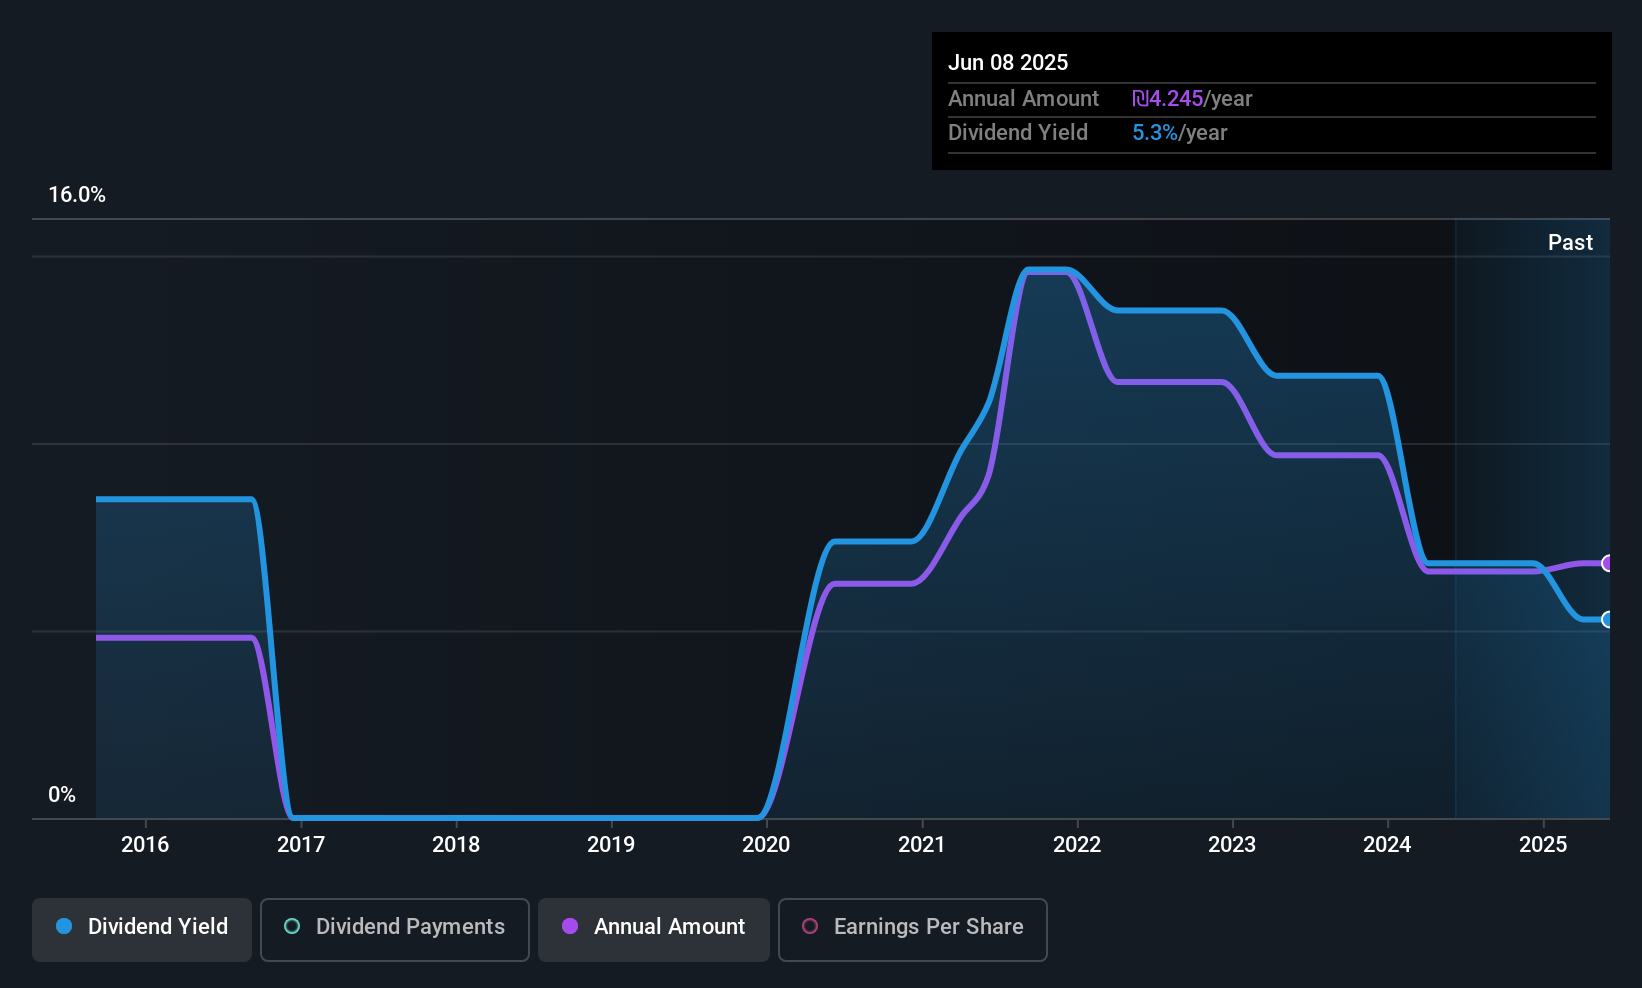Show the Earnings Per Share series
Image resolution: width=1642 pixels, height=988 pixels.
click(912, 929)
